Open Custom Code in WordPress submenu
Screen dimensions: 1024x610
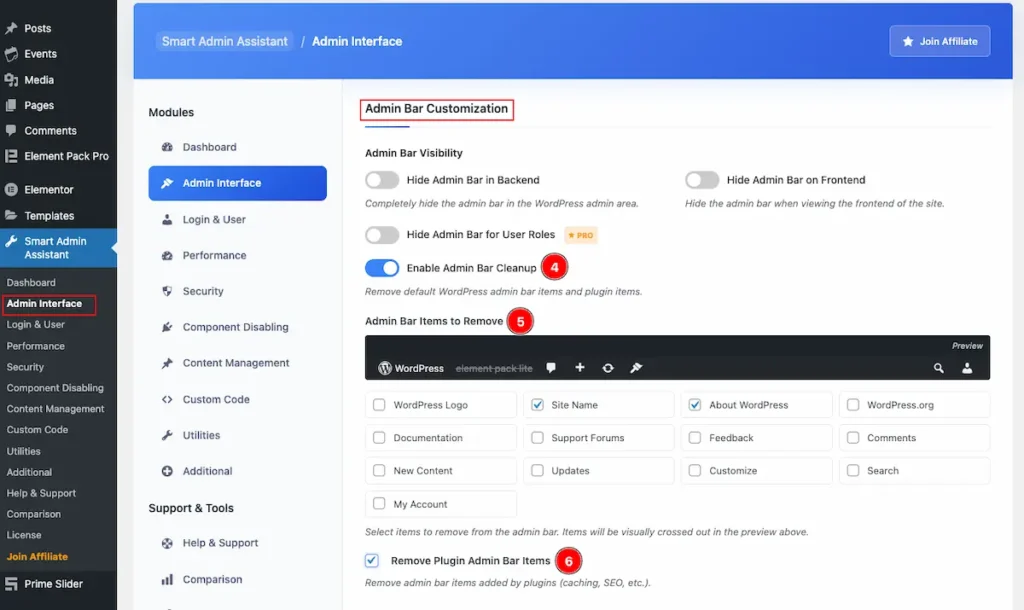point(37,430)
